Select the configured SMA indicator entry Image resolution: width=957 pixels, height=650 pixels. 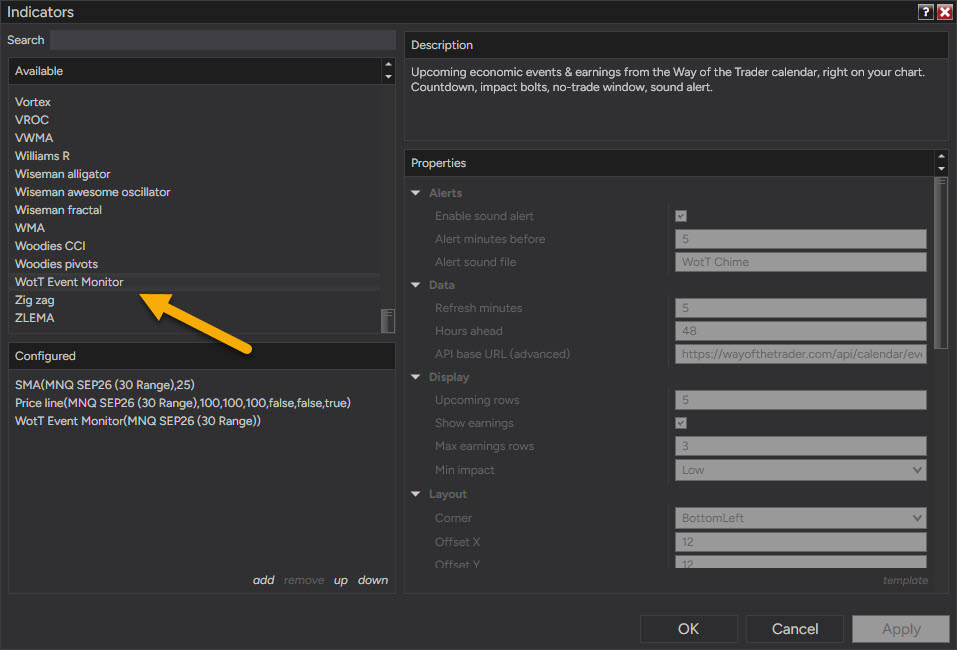tap(105, 385)
